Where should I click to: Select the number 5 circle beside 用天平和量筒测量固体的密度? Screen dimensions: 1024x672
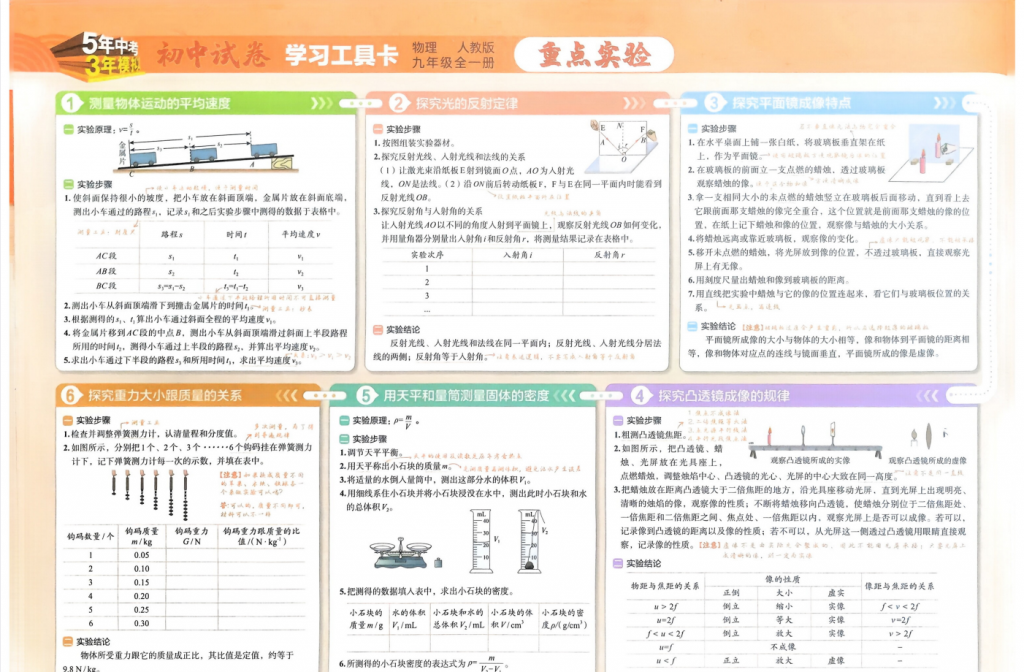point(366,395)
